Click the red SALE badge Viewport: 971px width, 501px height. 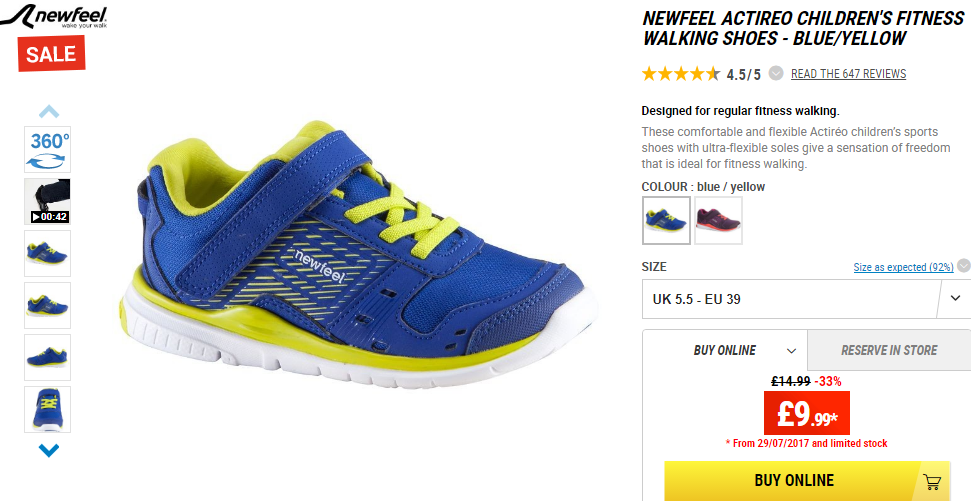[x=51, y=54]
